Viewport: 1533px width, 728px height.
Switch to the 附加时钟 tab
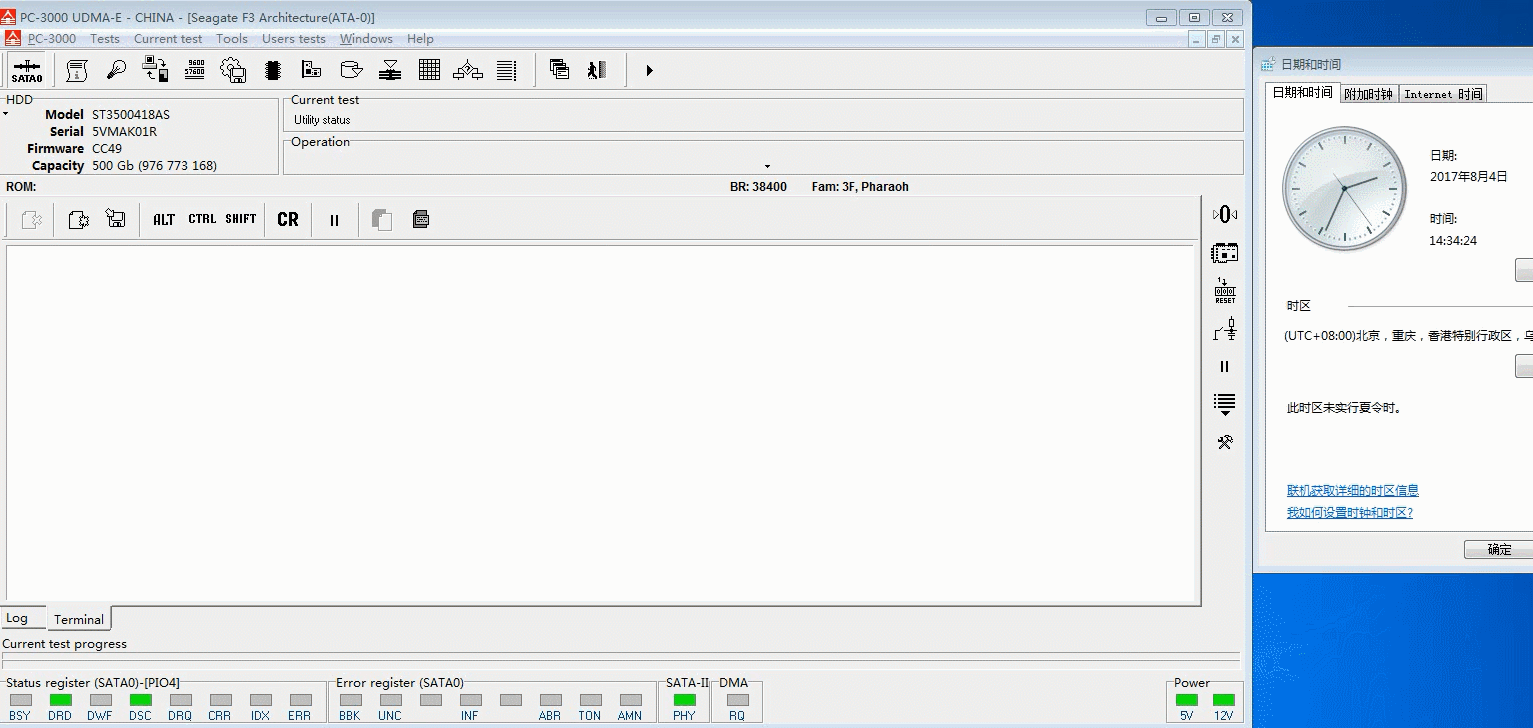(x=1368, y=94)
